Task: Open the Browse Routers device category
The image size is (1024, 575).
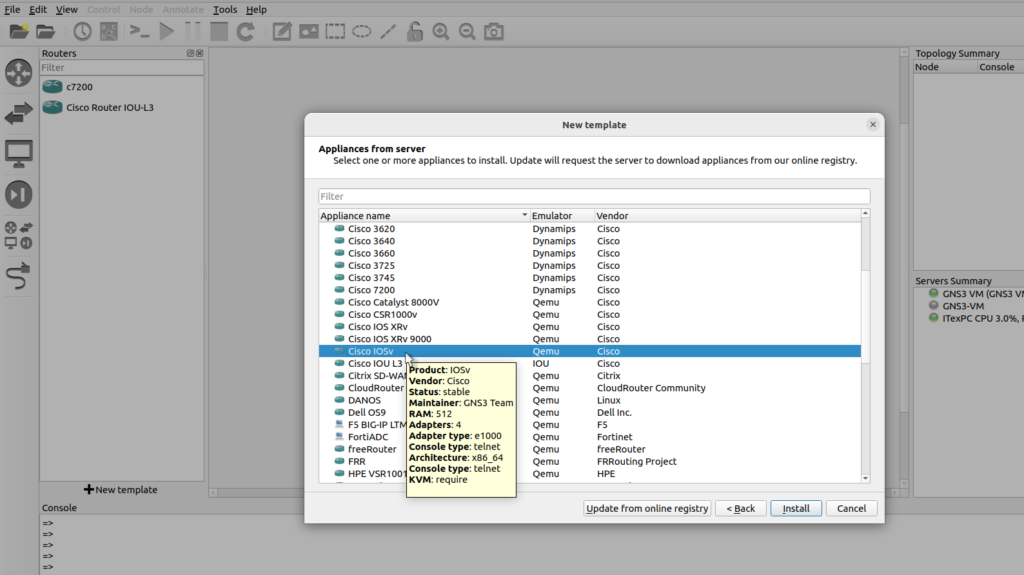Action: [19, 73]
